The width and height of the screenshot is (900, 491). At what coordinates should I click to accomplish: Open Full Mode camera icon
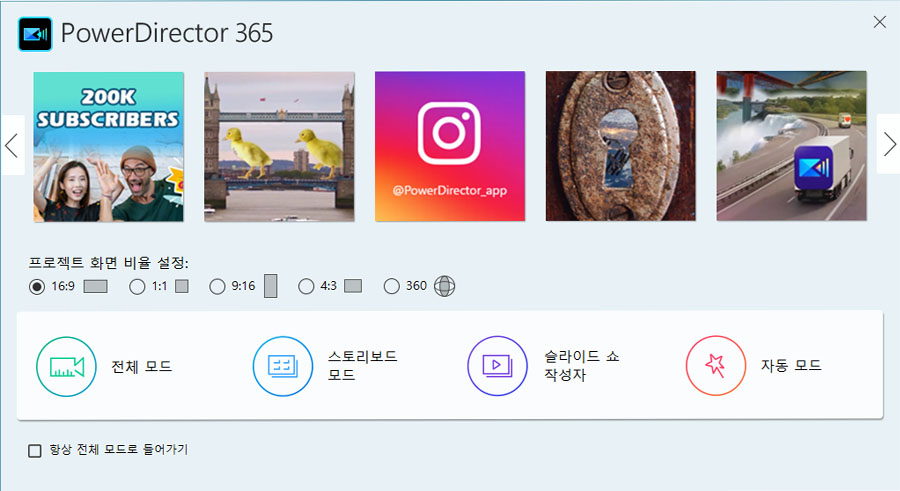[66, 366]
